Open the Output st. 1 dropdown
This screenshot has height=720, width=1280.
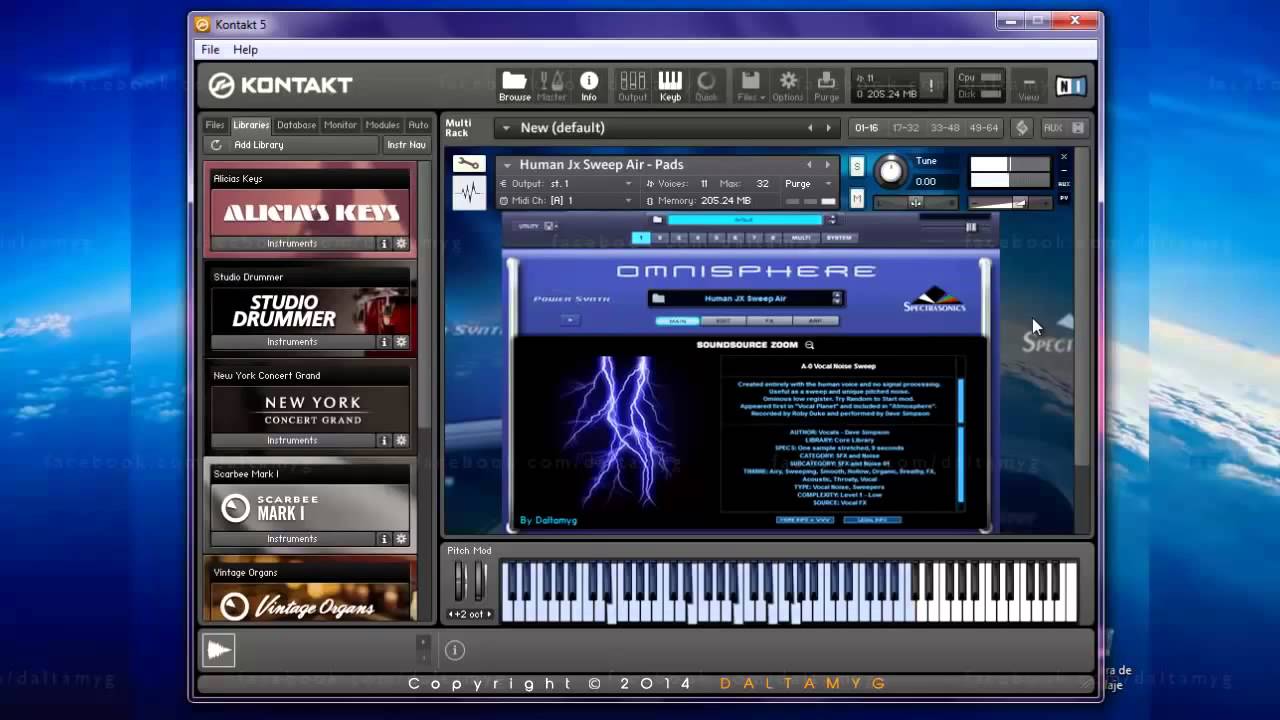coord(566,184)
